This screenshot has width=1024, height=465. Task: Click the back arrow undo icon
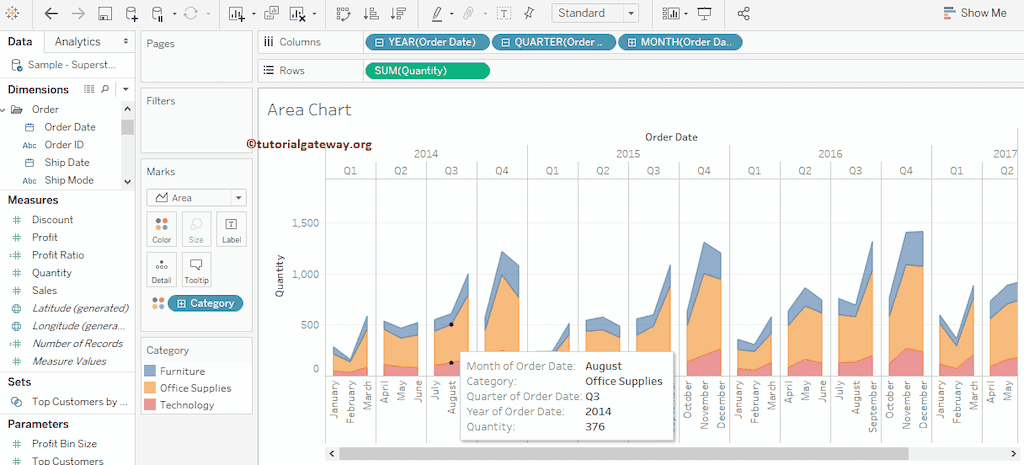[51, 14]
